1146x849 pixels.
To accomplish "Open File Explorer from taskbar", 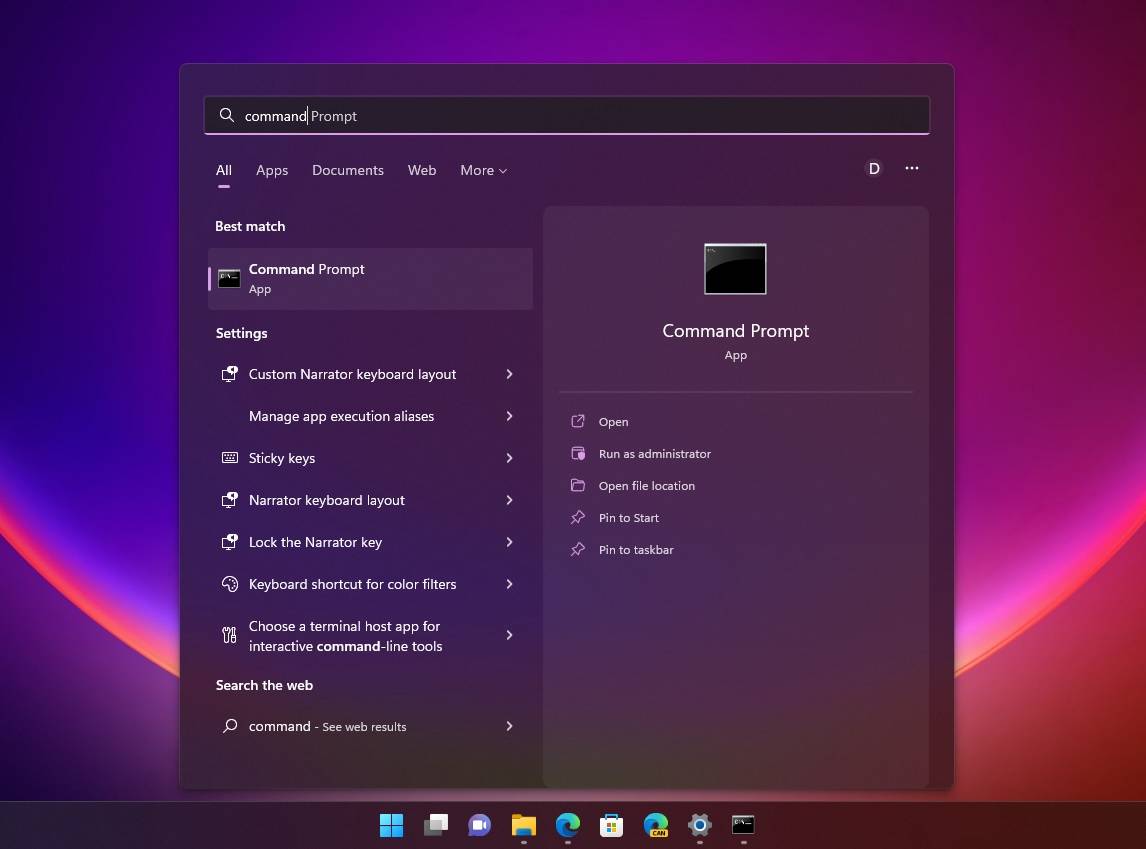I will (x=523, y=826).
